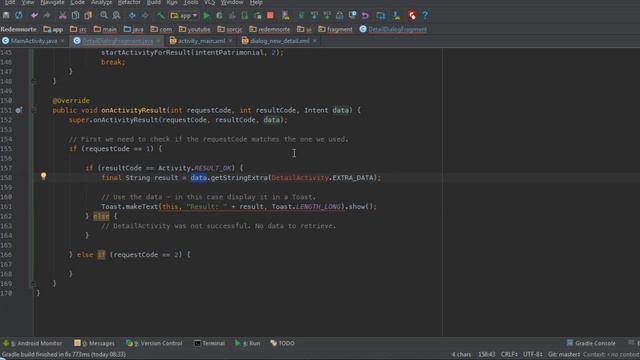This screenshot has height=360, width=640.
Task: Switch to dialog_new_detail.xml tab
Action: (279, 41)
